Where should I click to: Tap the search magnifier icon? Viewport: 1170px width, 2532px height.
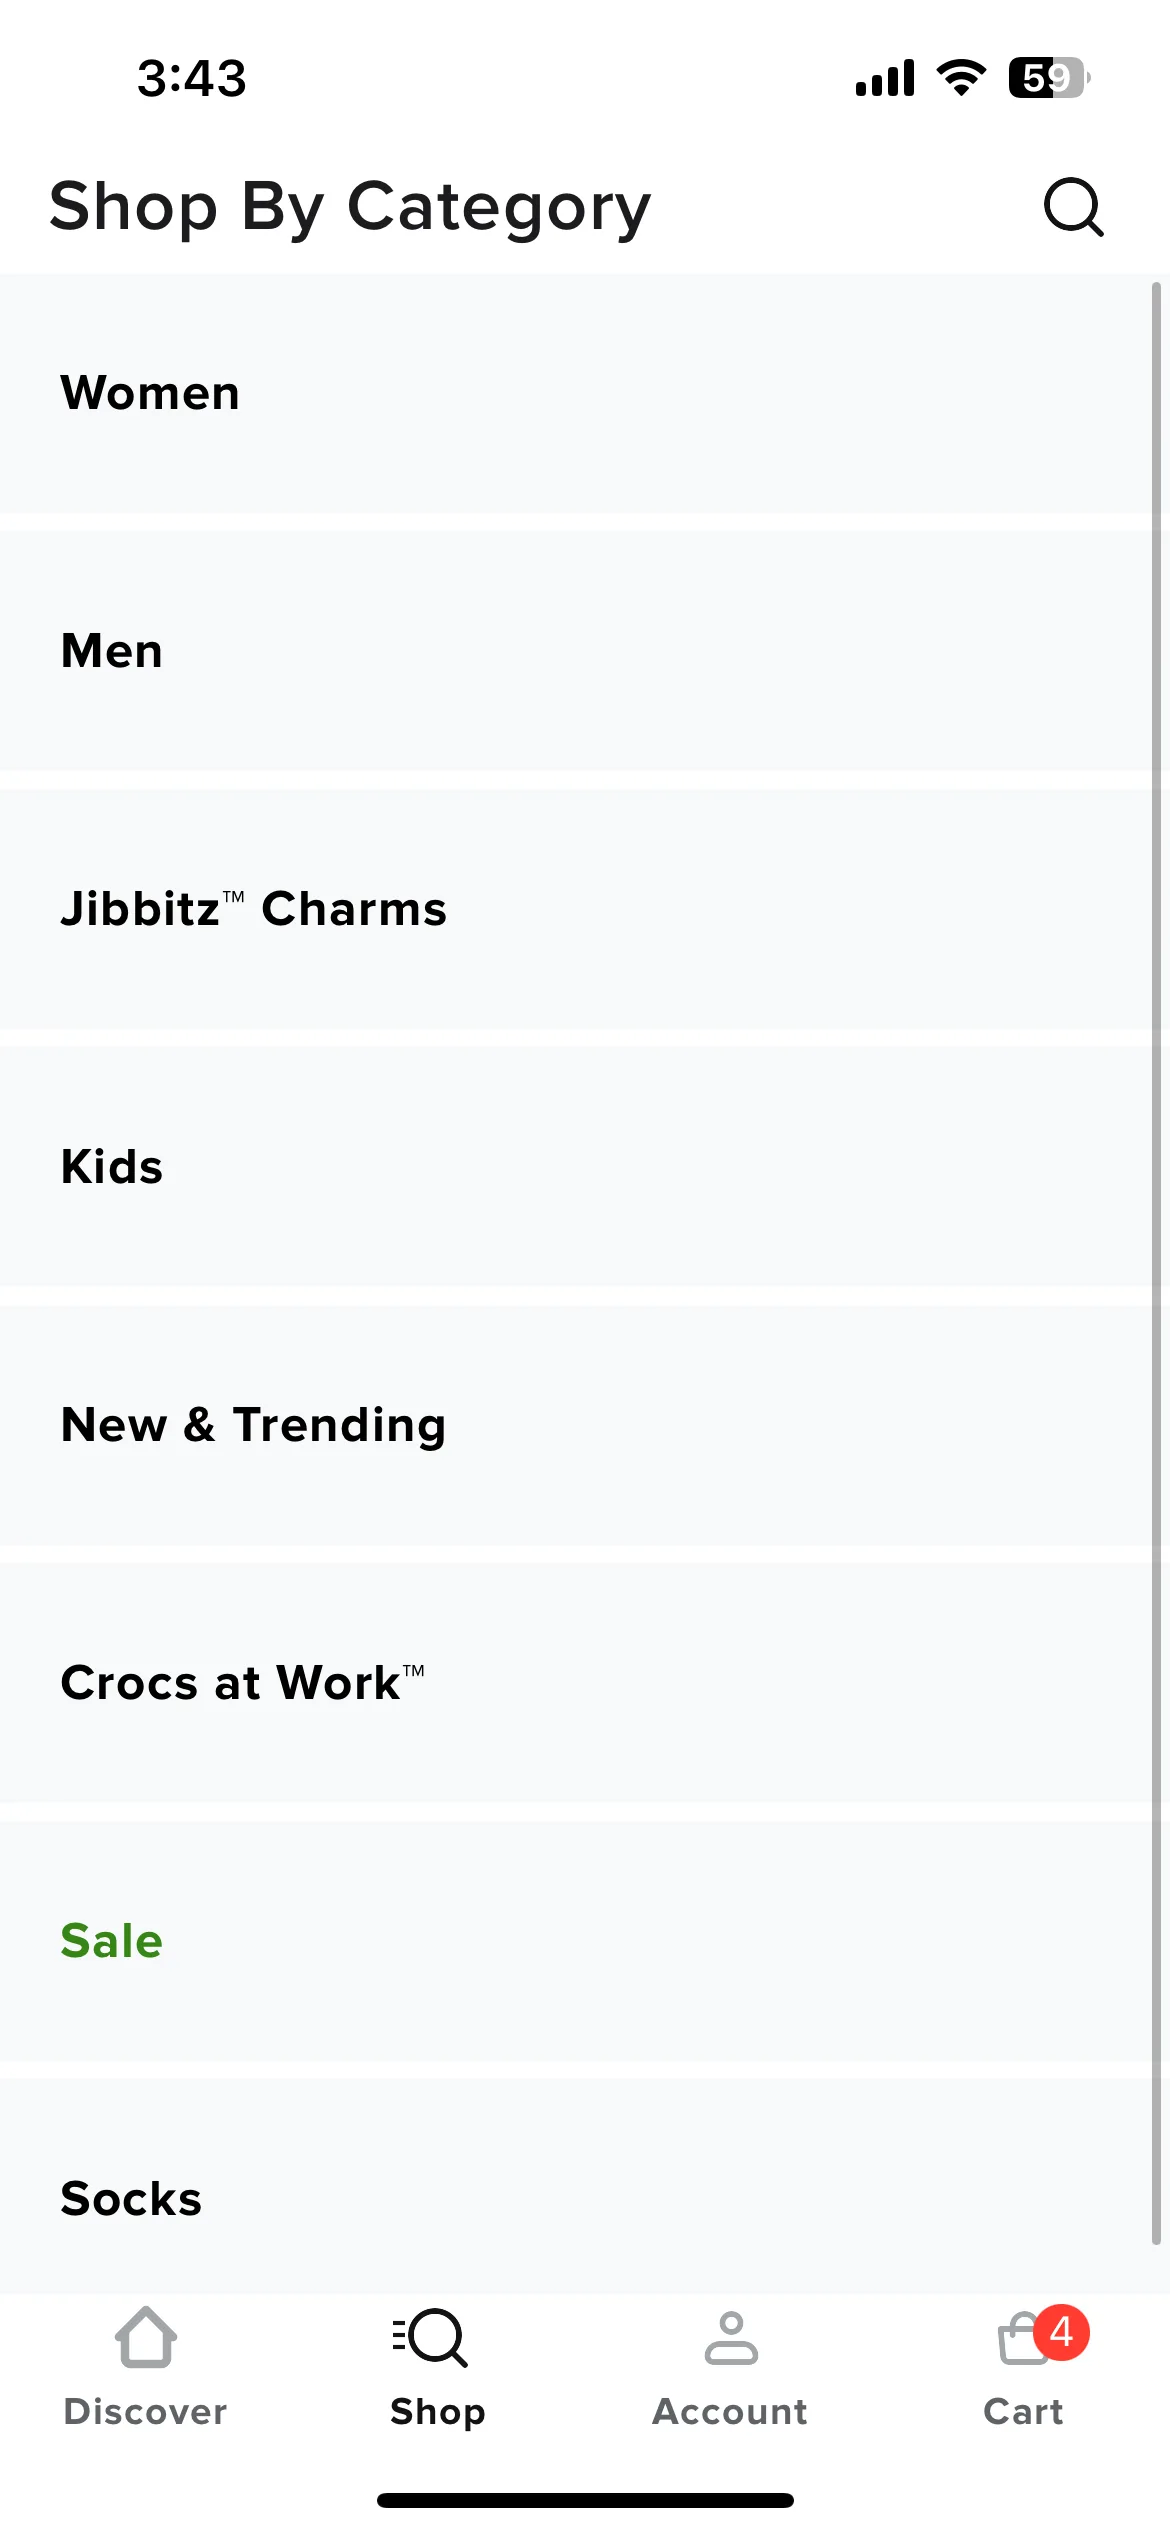tap(1074, 207)
